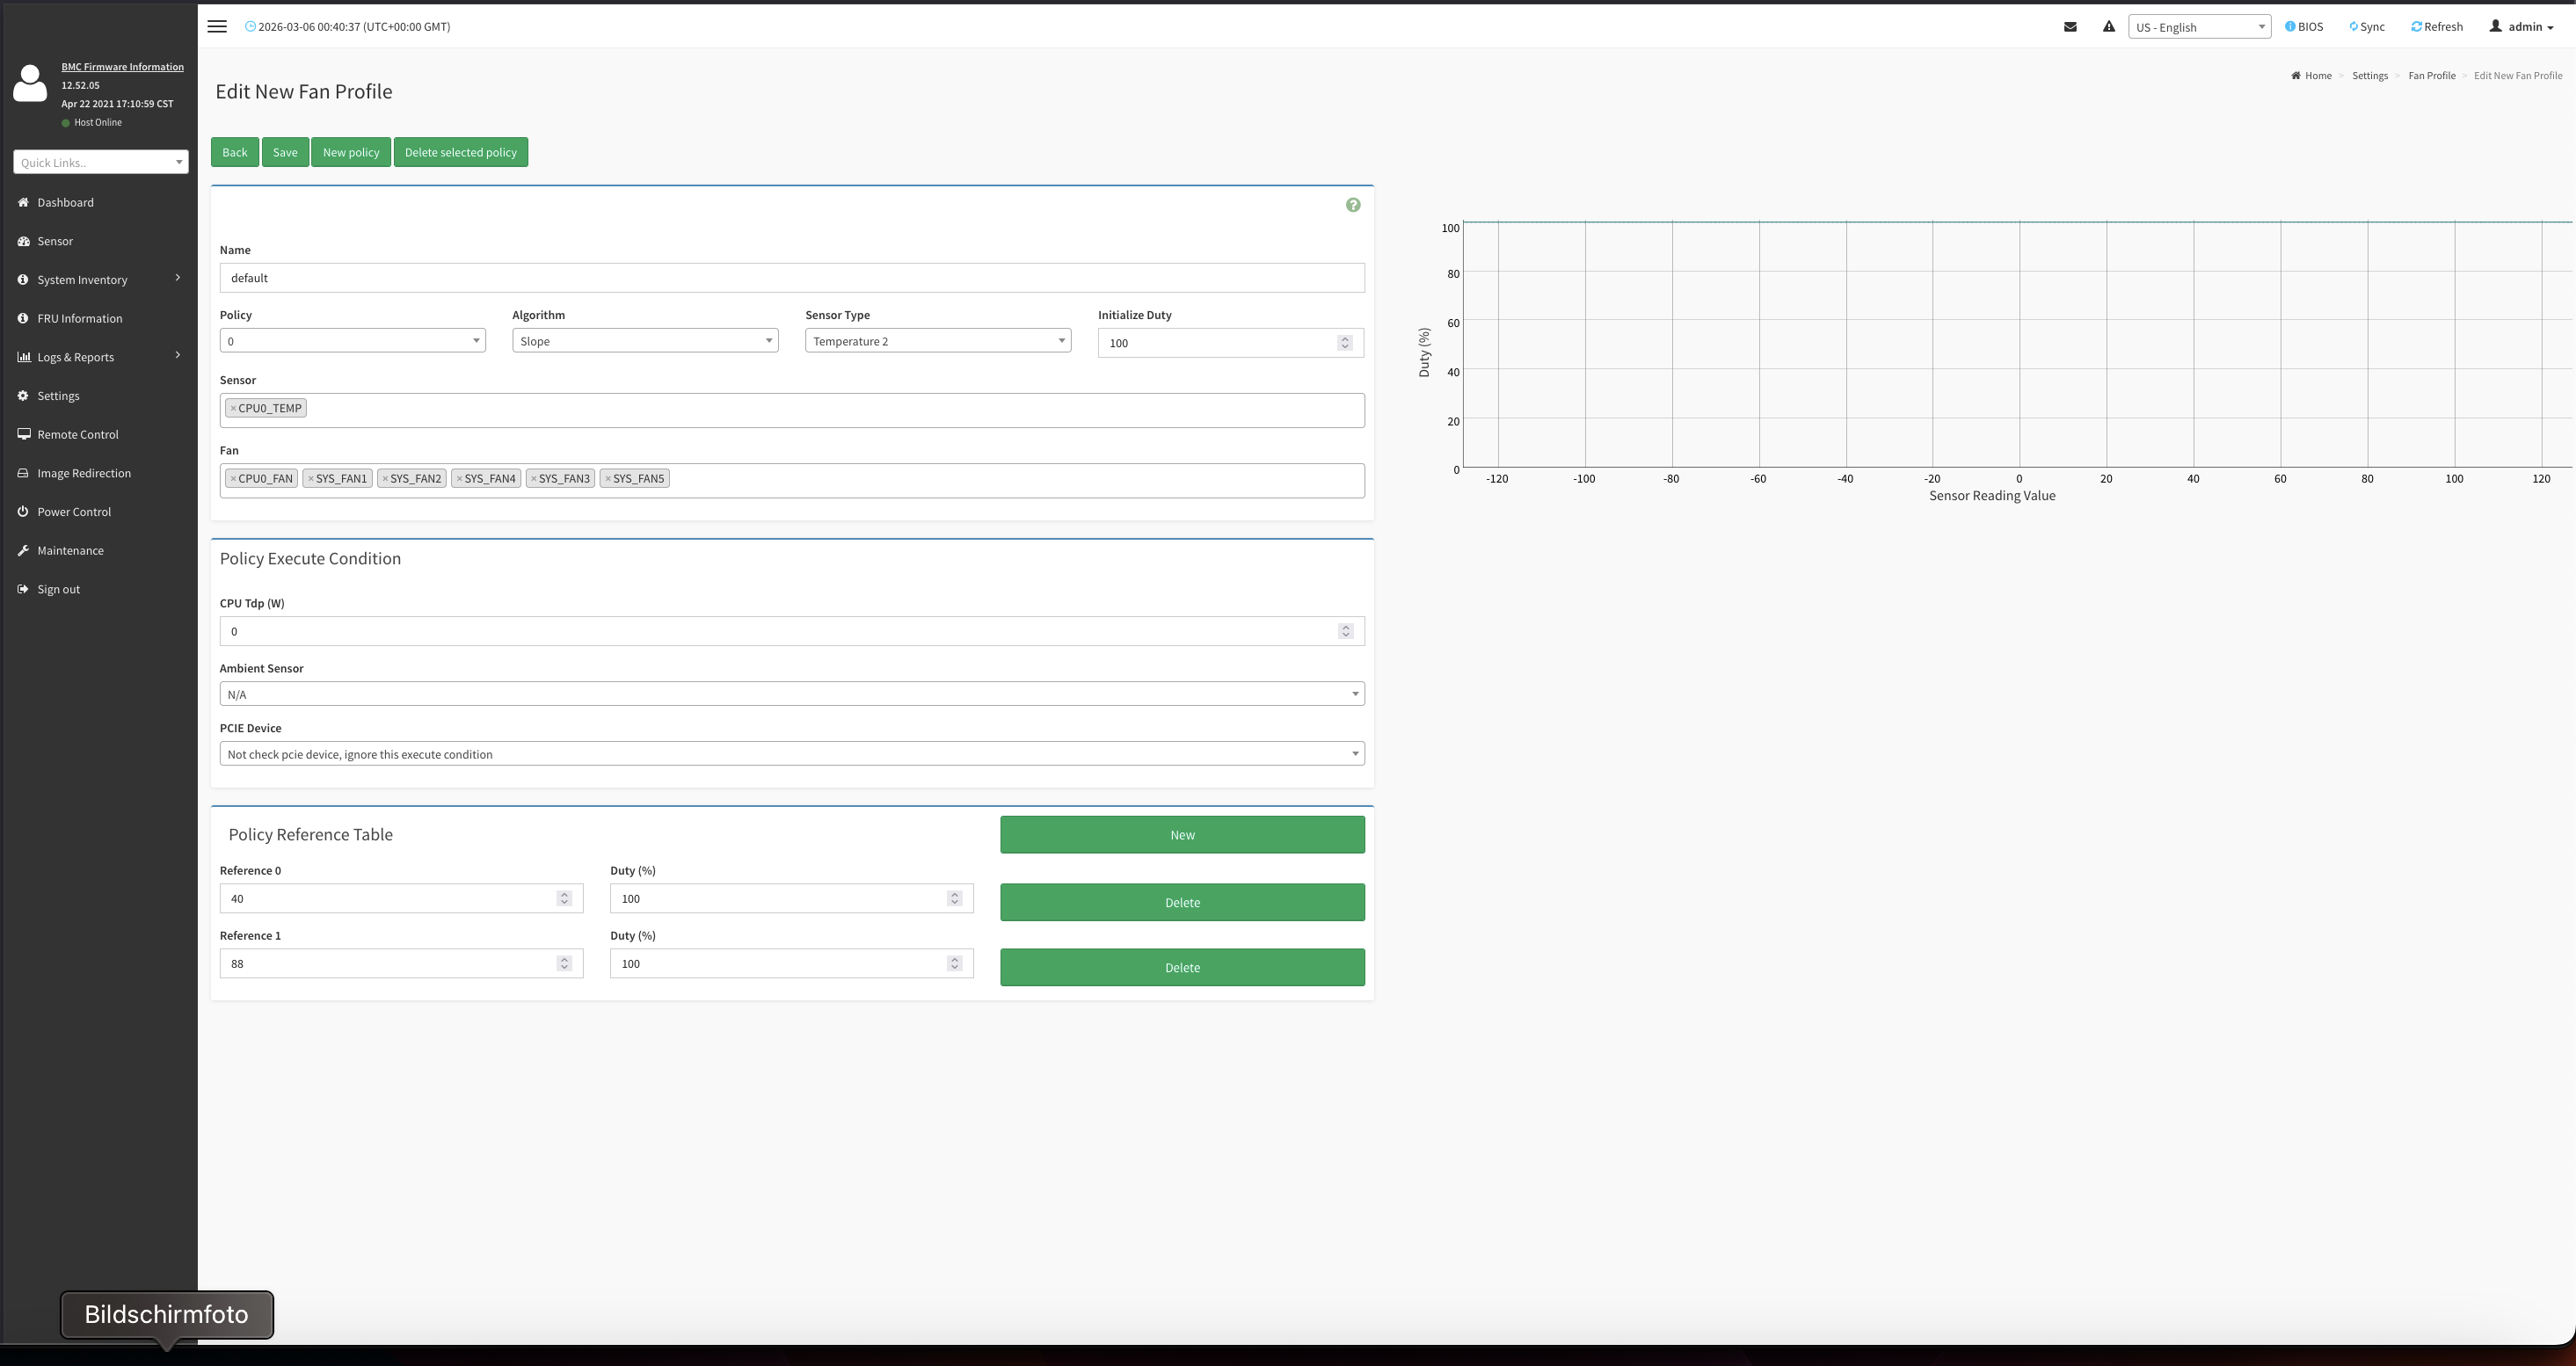2576x1366 pixels.
Task: Open the Sensor Type dropdown
Action: (937, 341)
